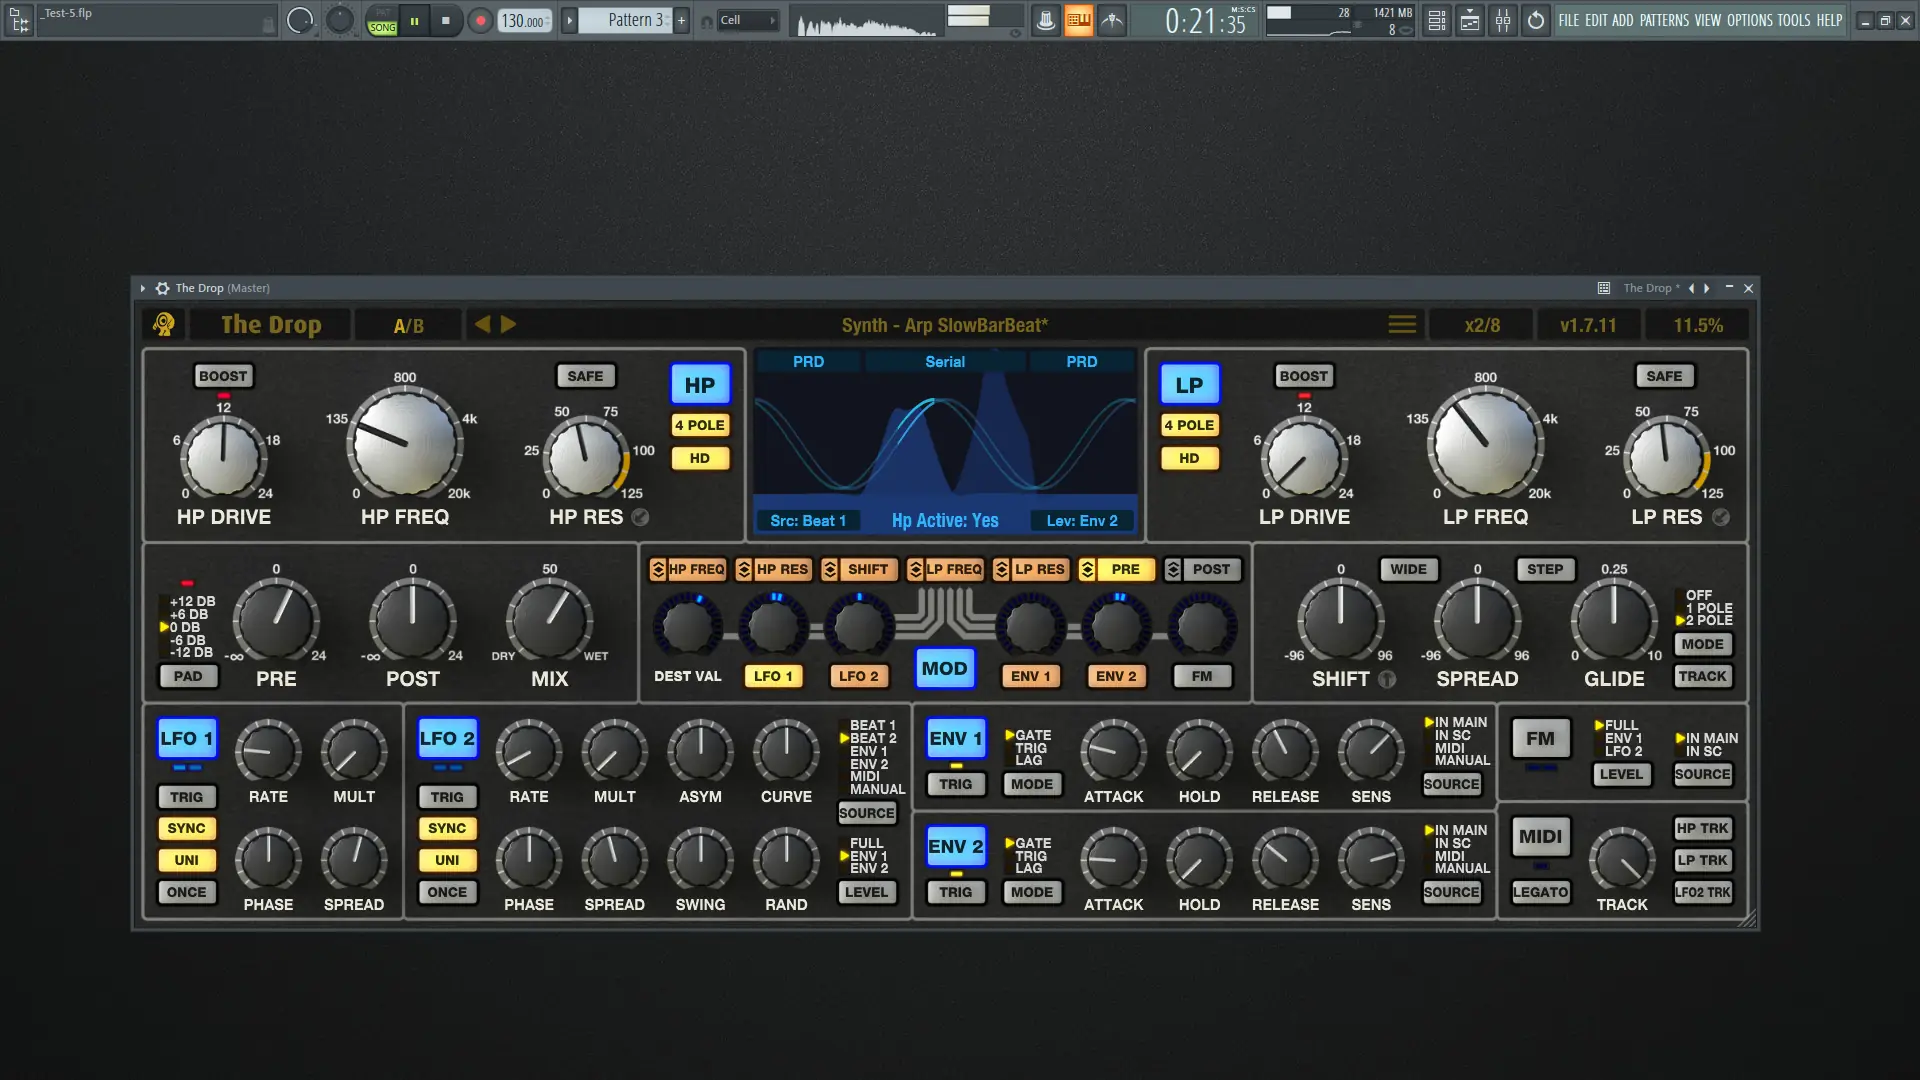
Task: Toggle the LP filter enable button
Action: click(x=1189, y=385)
